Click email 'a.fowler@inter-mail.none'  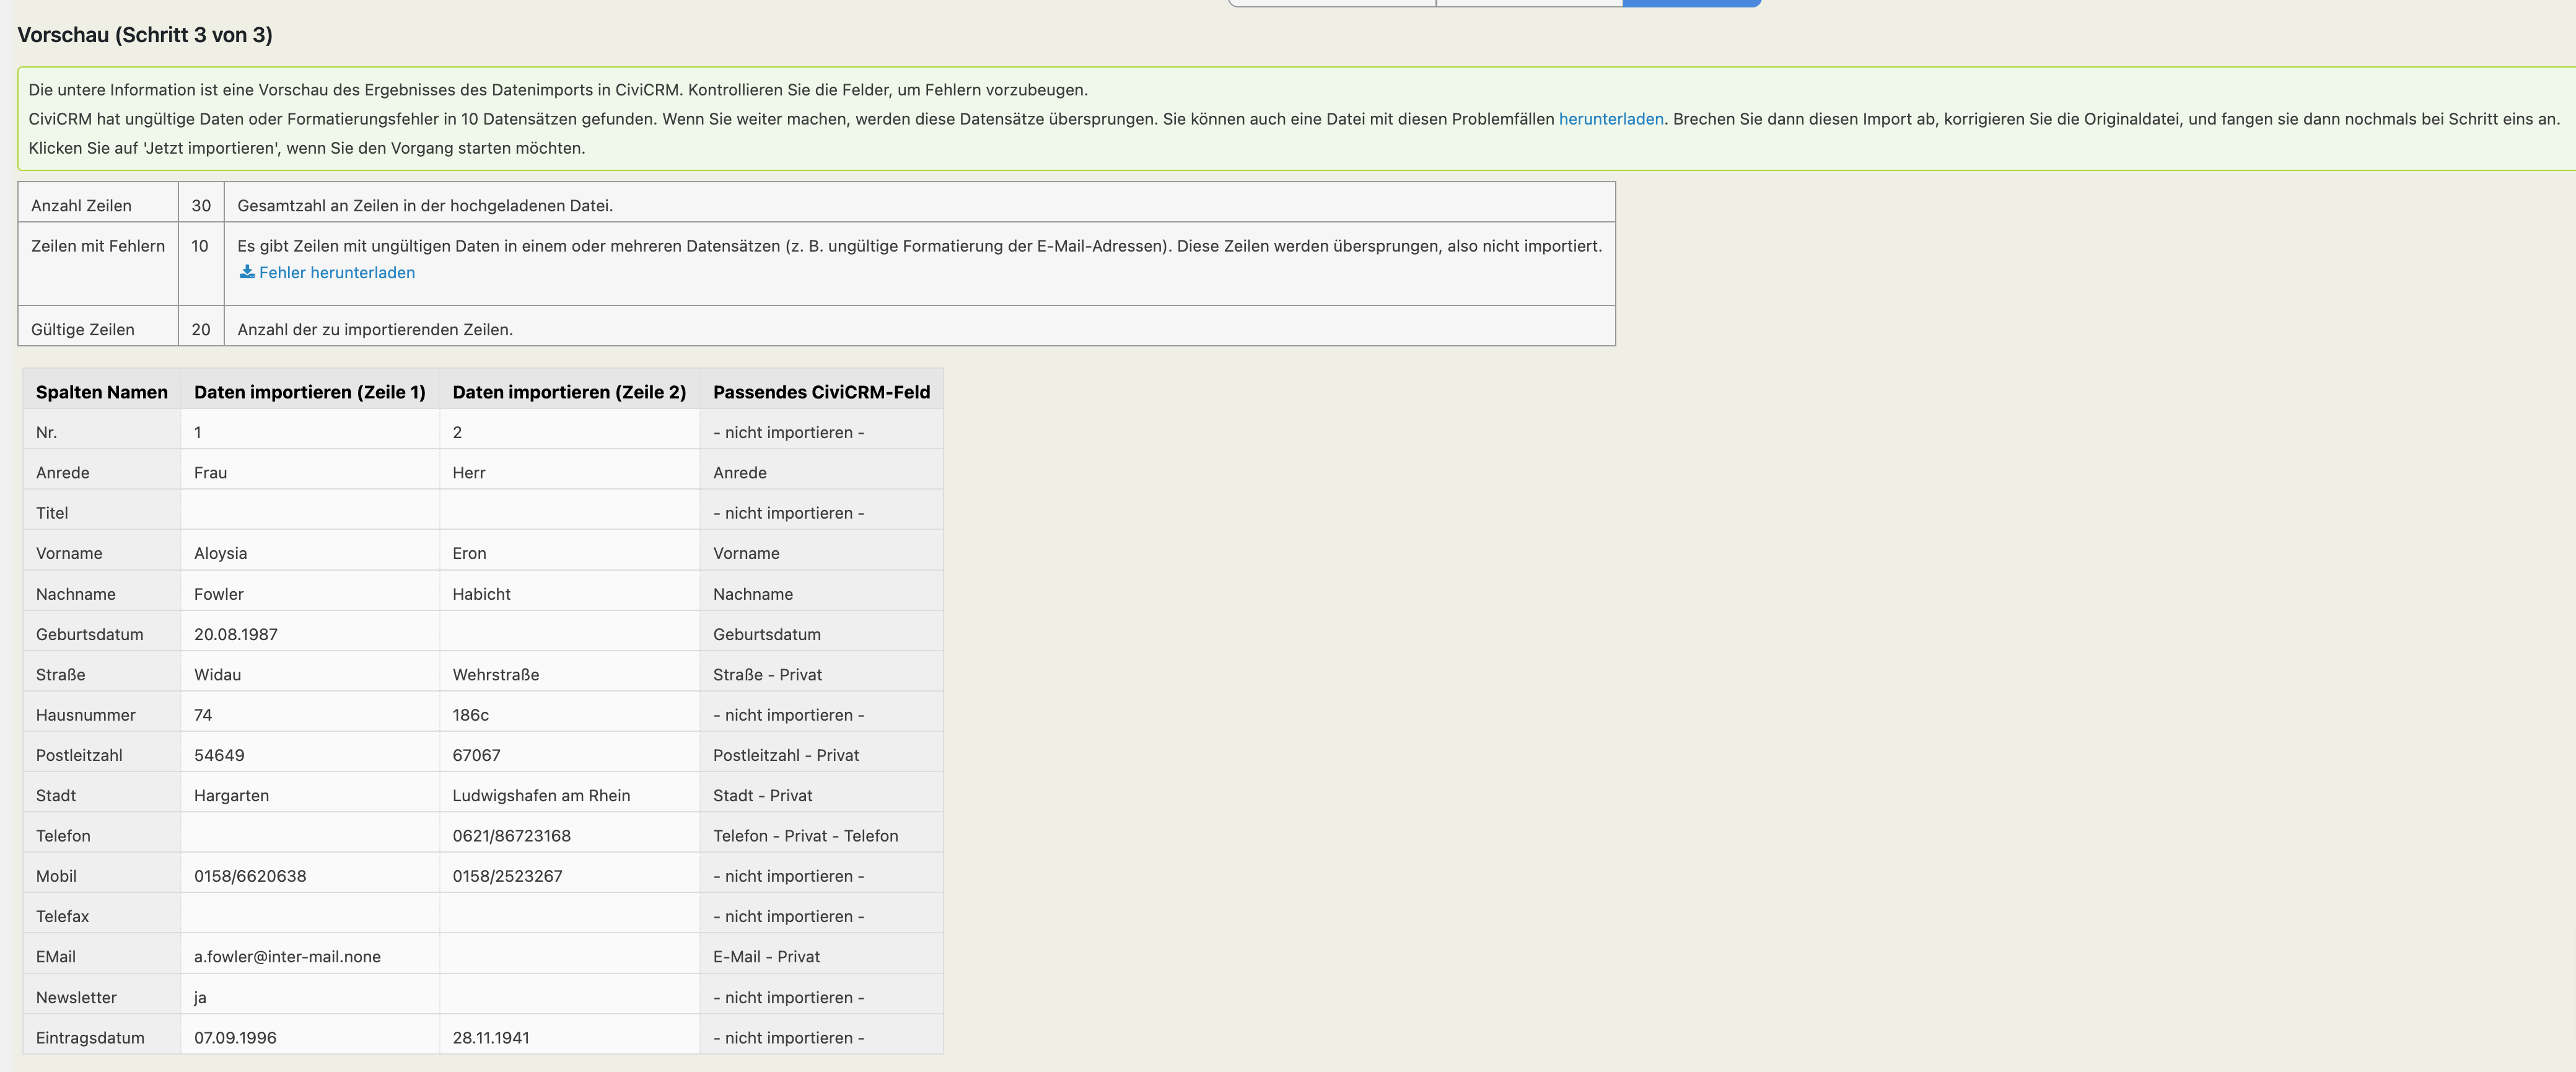pyautogui.click(x=288, y=957)
